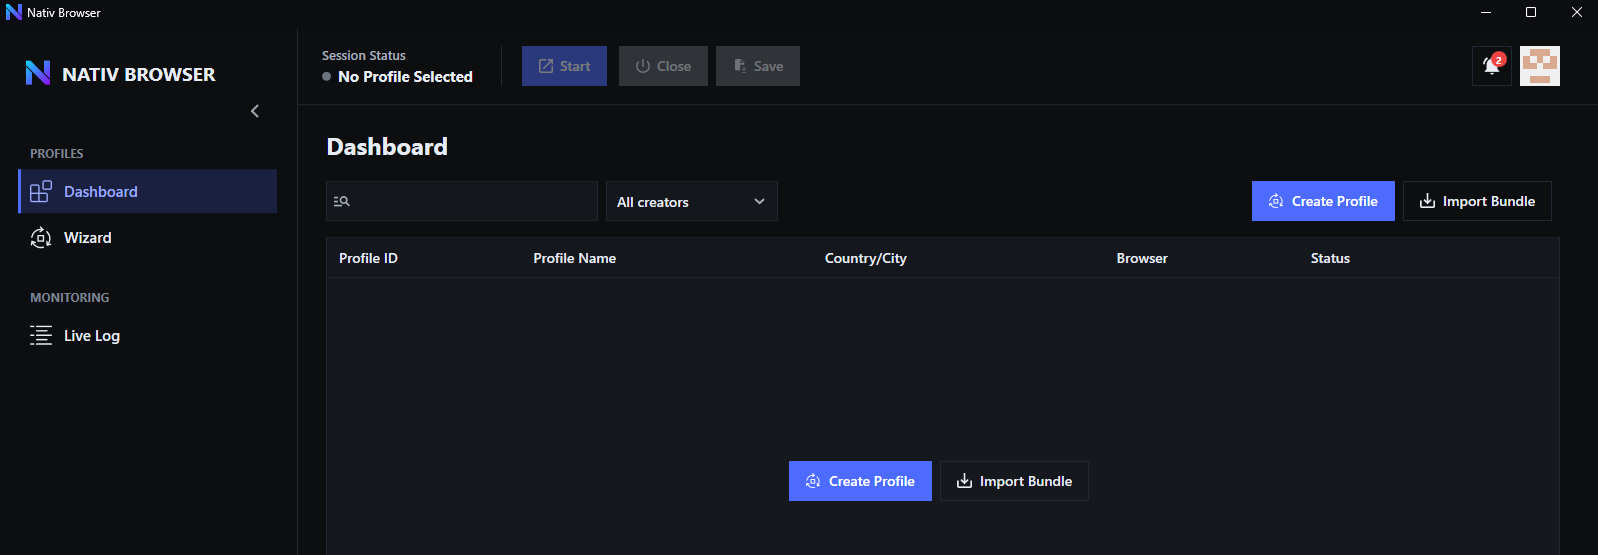Start the session with Start button
1598x555 pixels.
(x=564, y=66)
